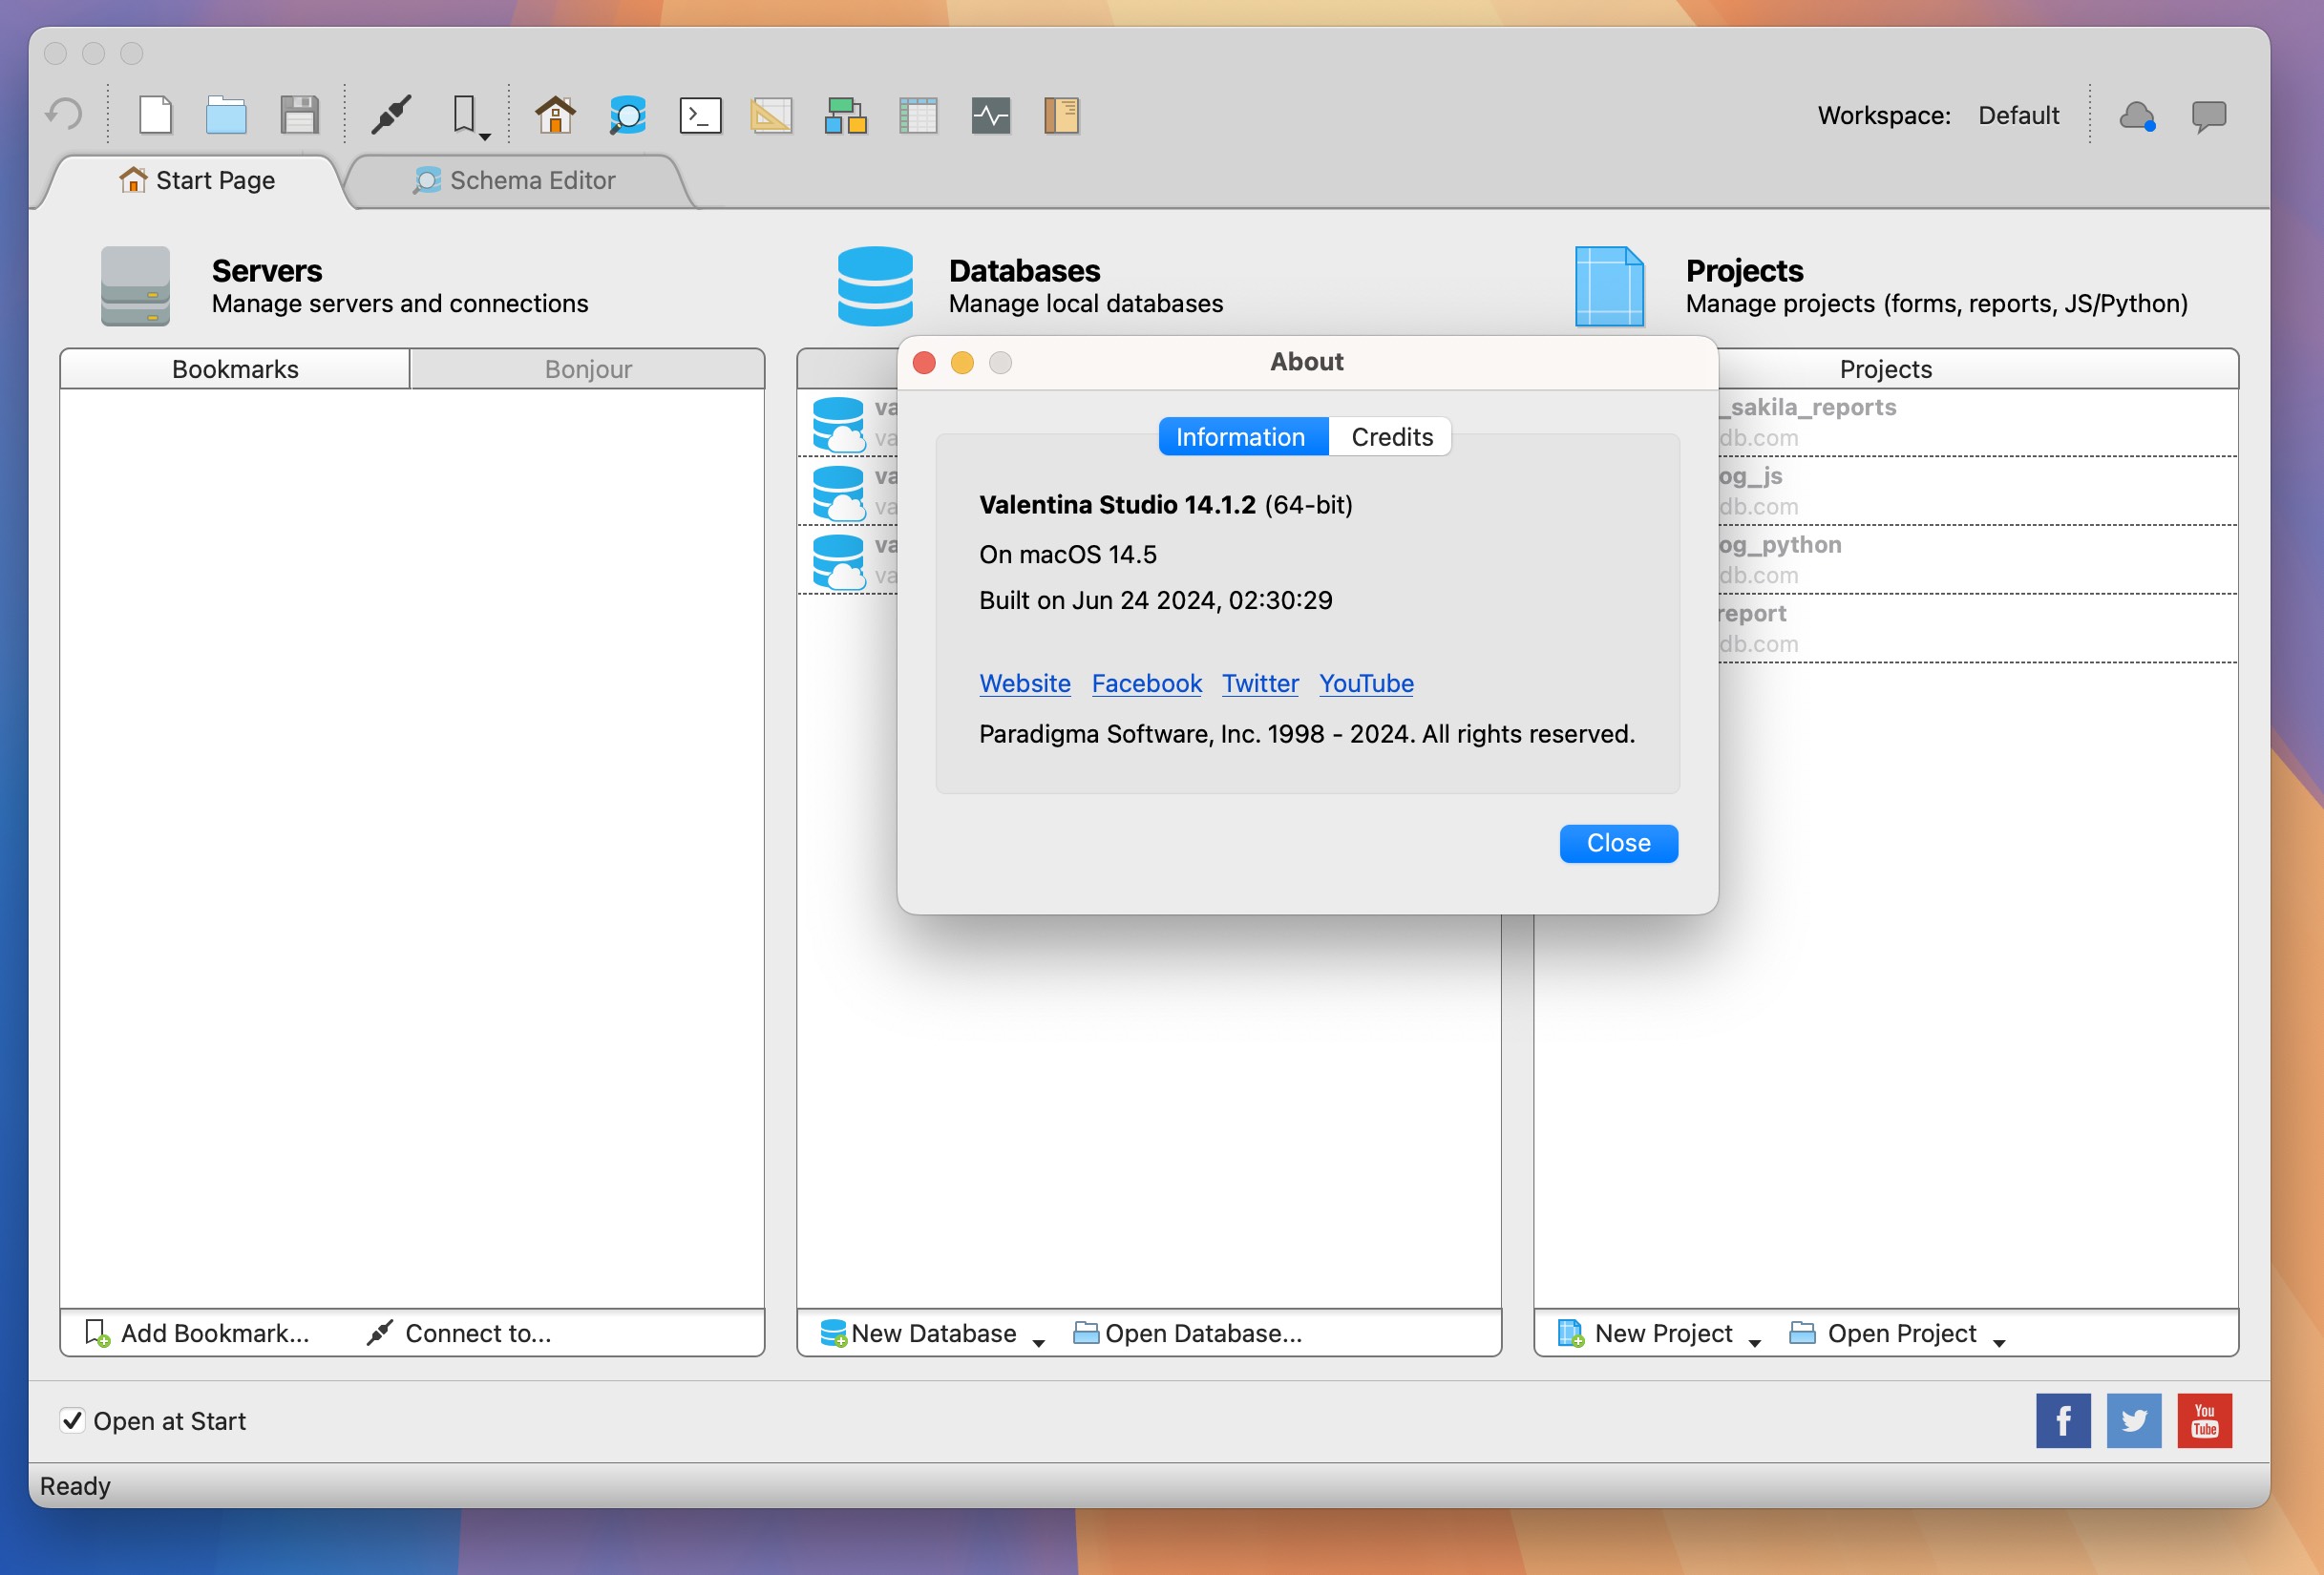This screenshot has height=1575, width=2324.
Task: Open the Facebook link in About
Action: point(1146,683)
